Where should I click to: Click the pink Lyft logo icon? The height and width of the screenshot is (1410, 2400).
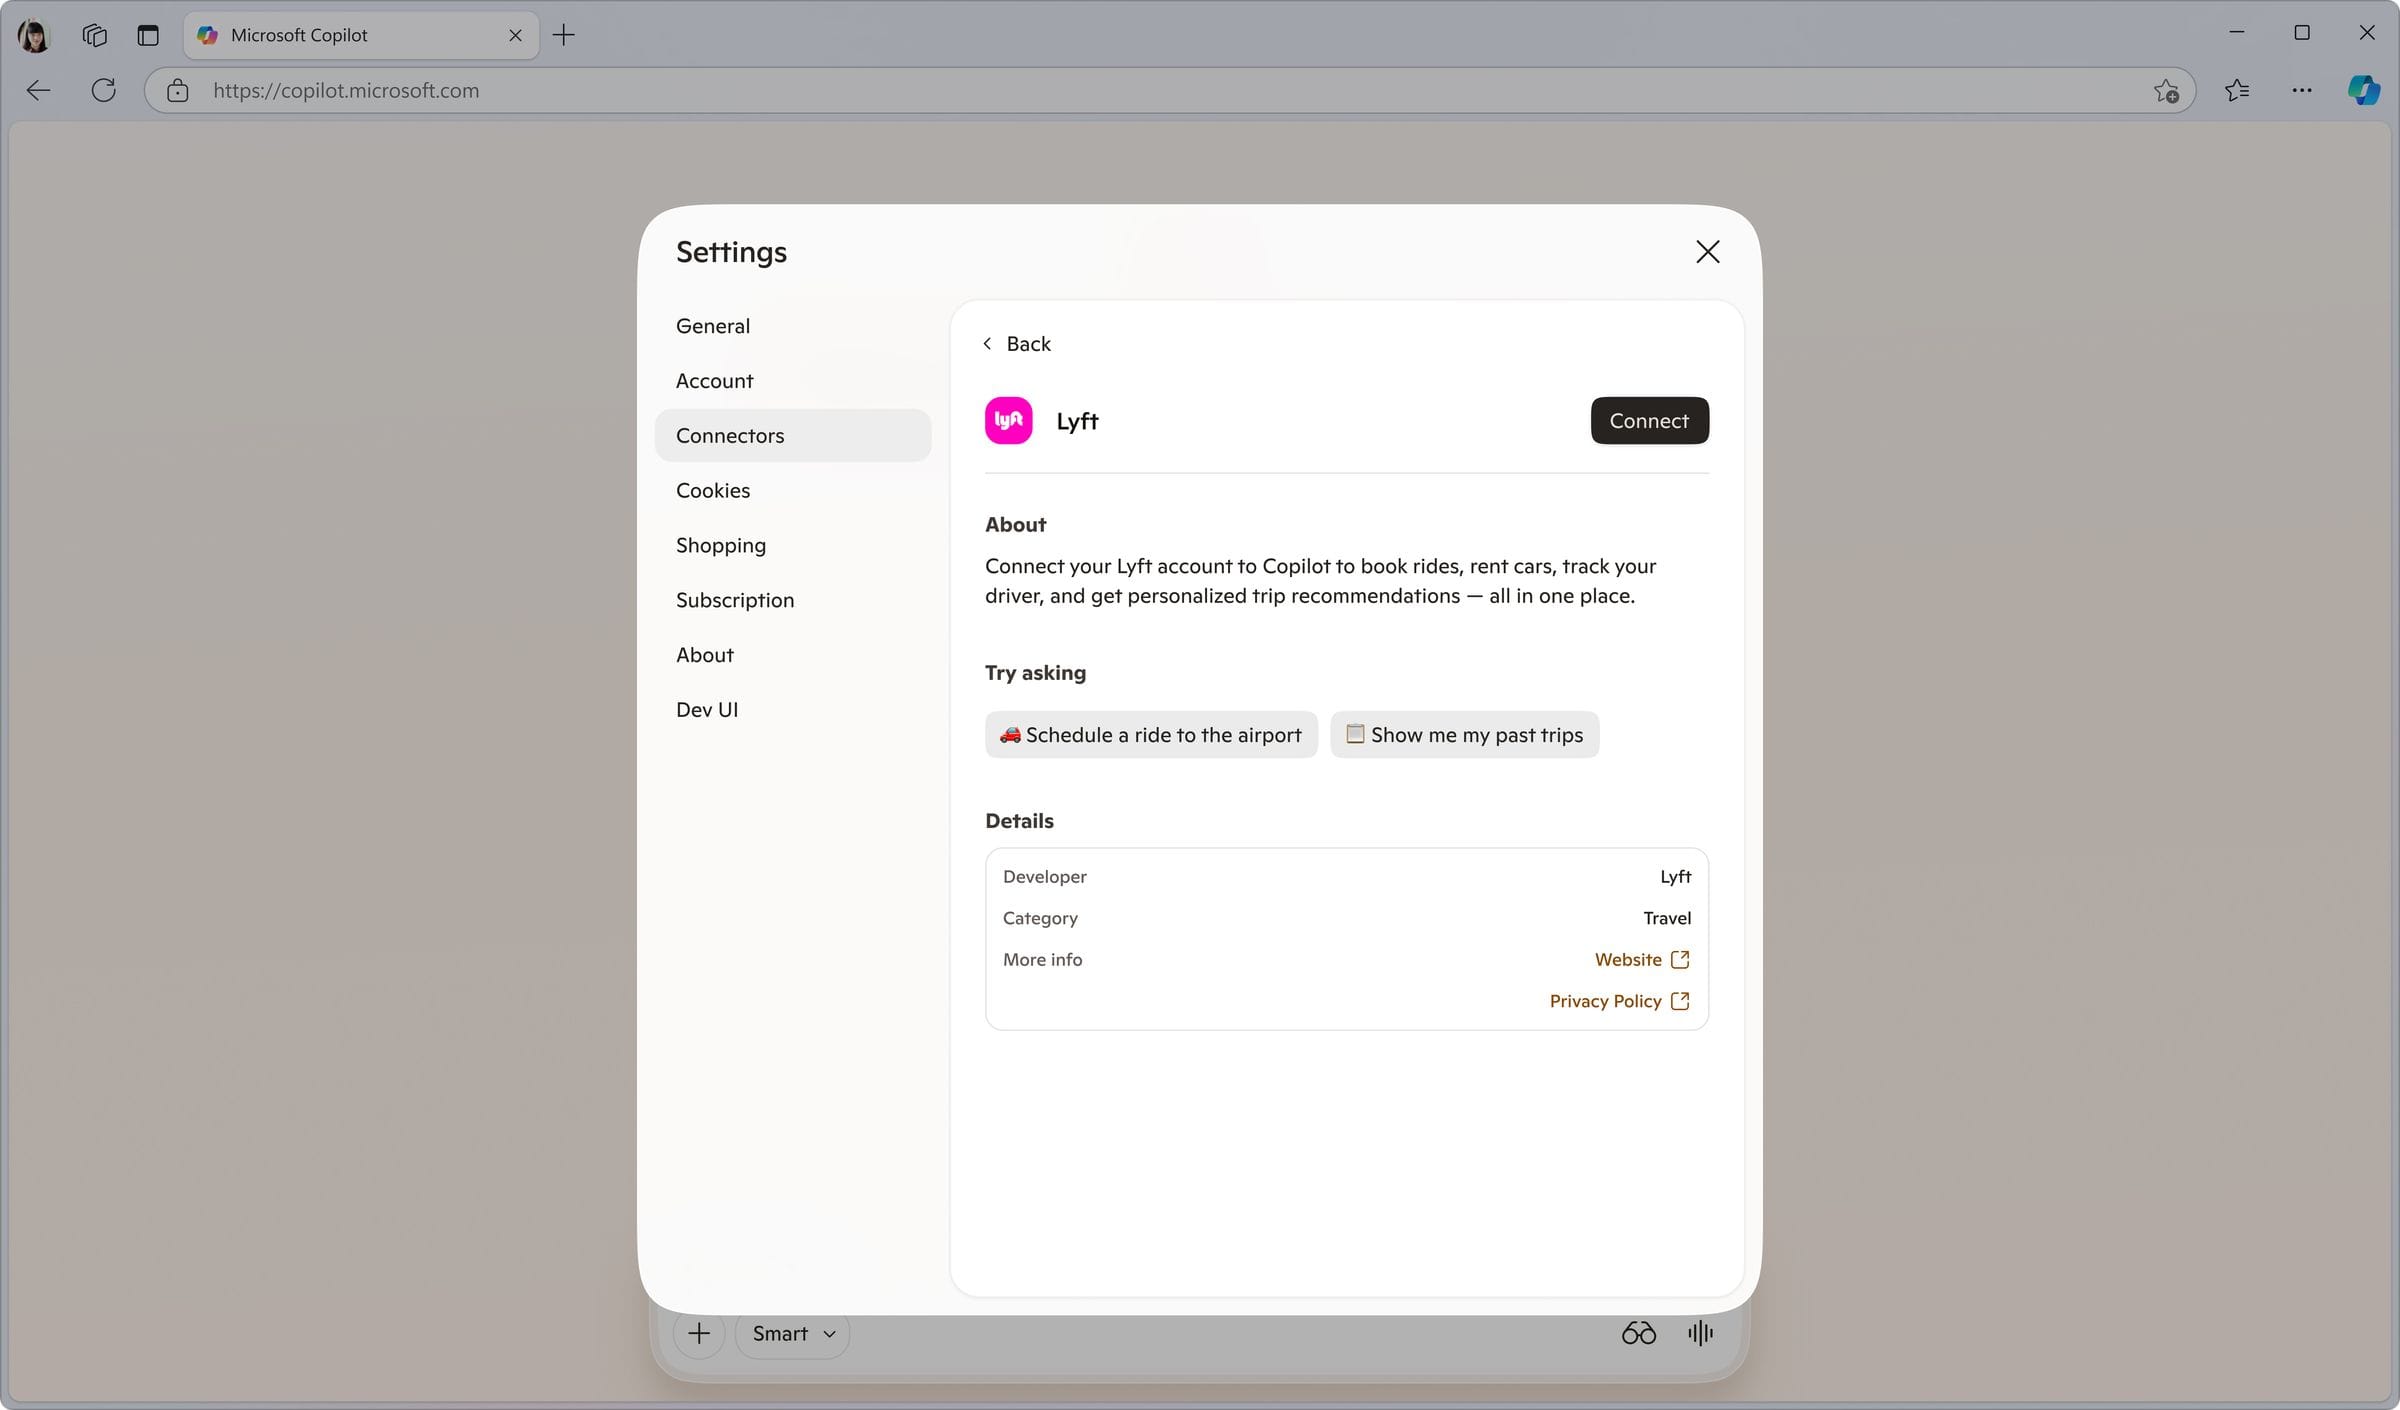1008,420
